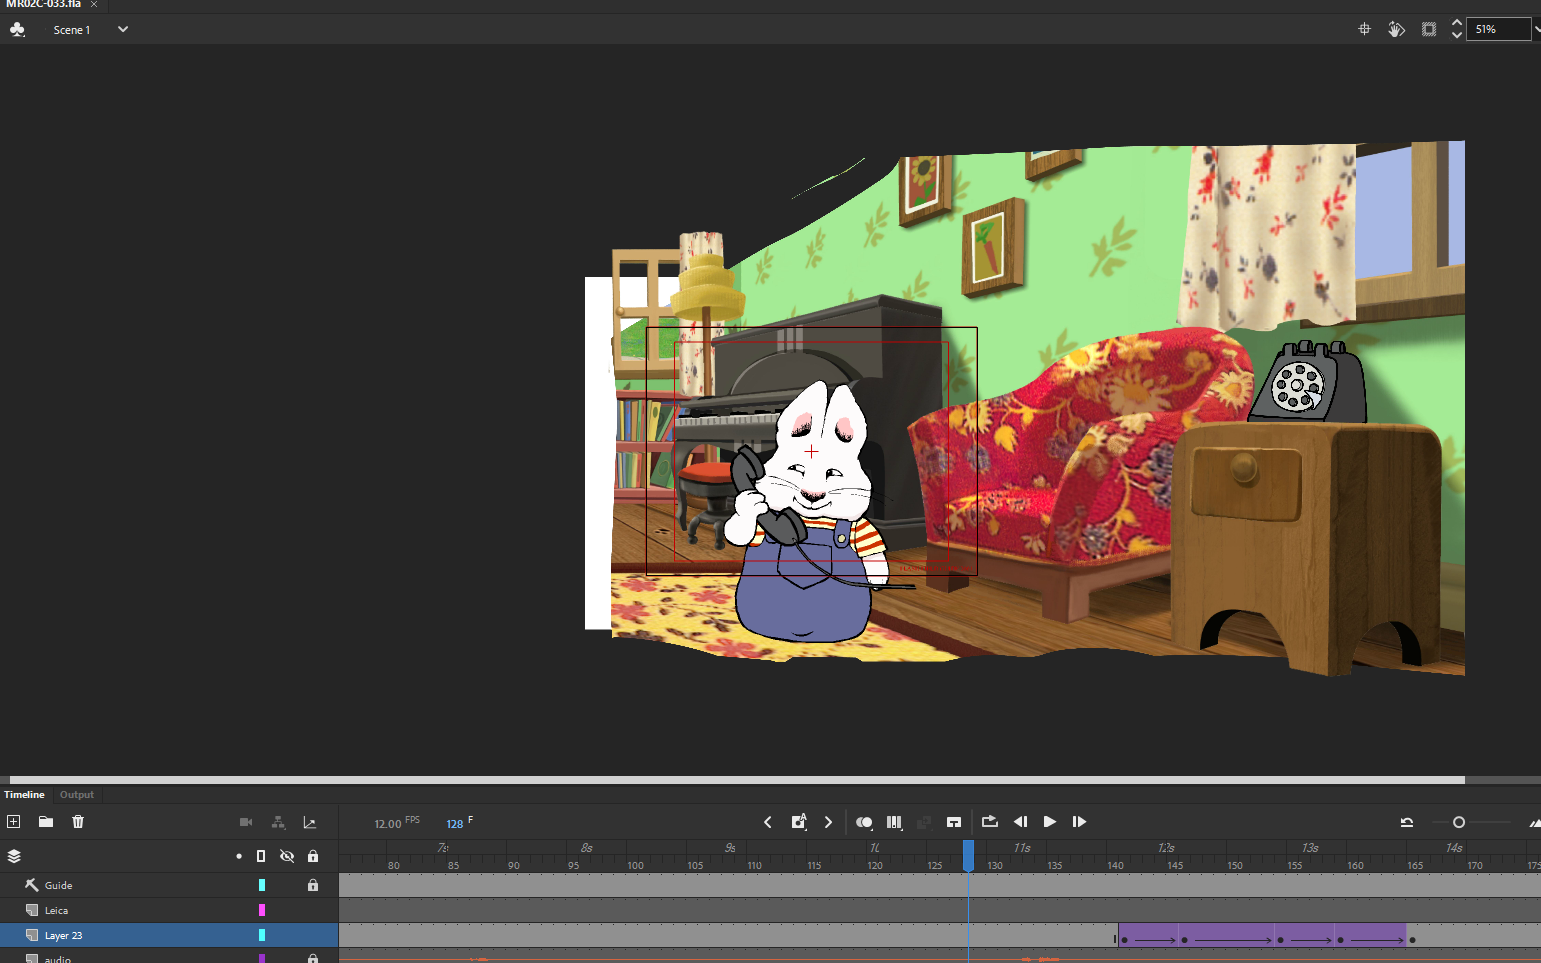Click the Highlight Layers dot header
The height and width of the screenshot is (963, 1541).
point(239,856)
